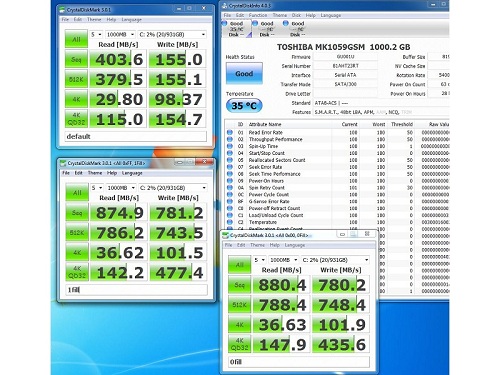Open test count dropdown in default window
This screenshot has width=500, height=375.
tap(96, 34)
